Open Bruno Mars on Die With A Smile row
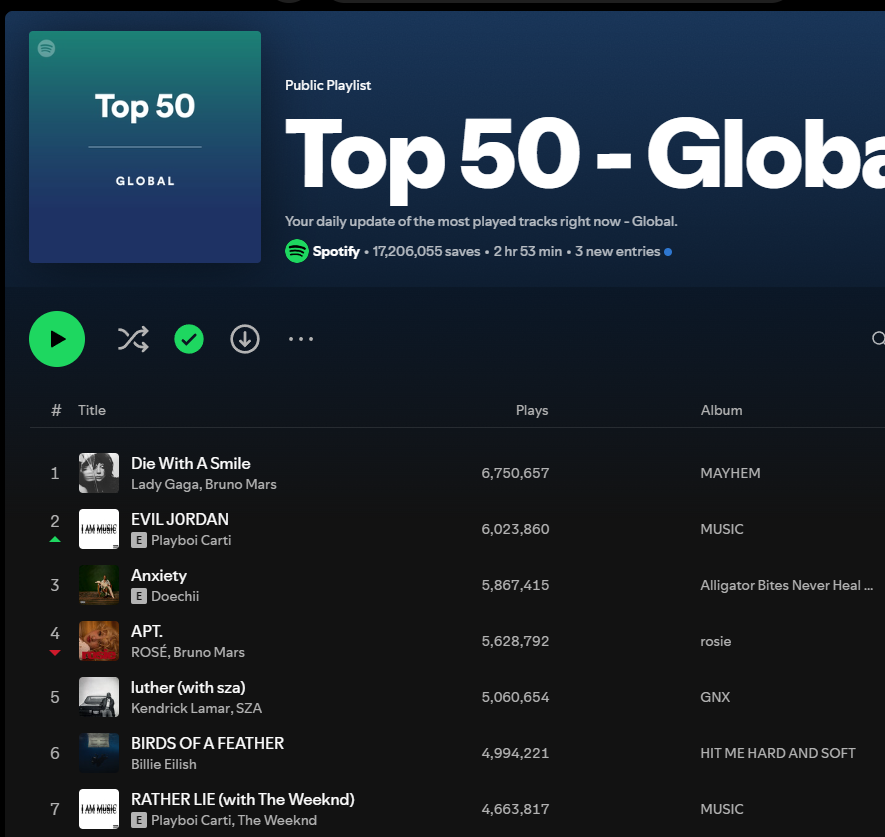The height and width of the screenshot is (837, 885). pos(241,484)
